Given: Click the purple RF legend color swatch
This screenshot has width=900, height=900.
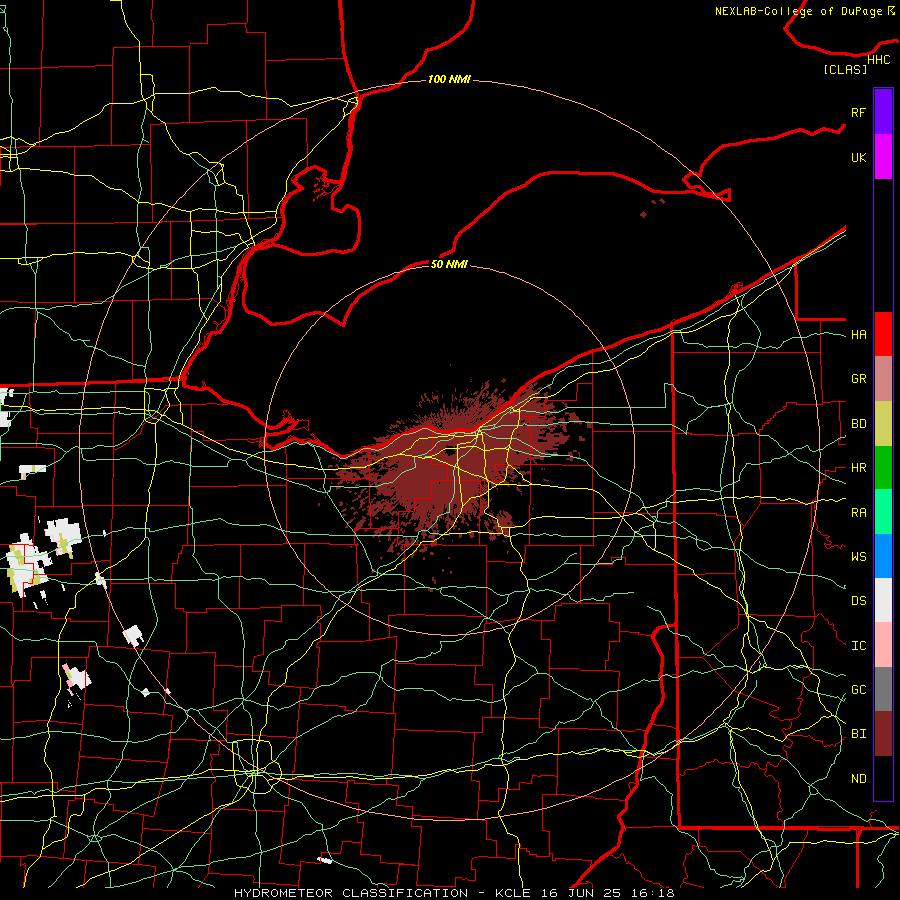Looking at the screenshot, I should (x=883, y=112).
